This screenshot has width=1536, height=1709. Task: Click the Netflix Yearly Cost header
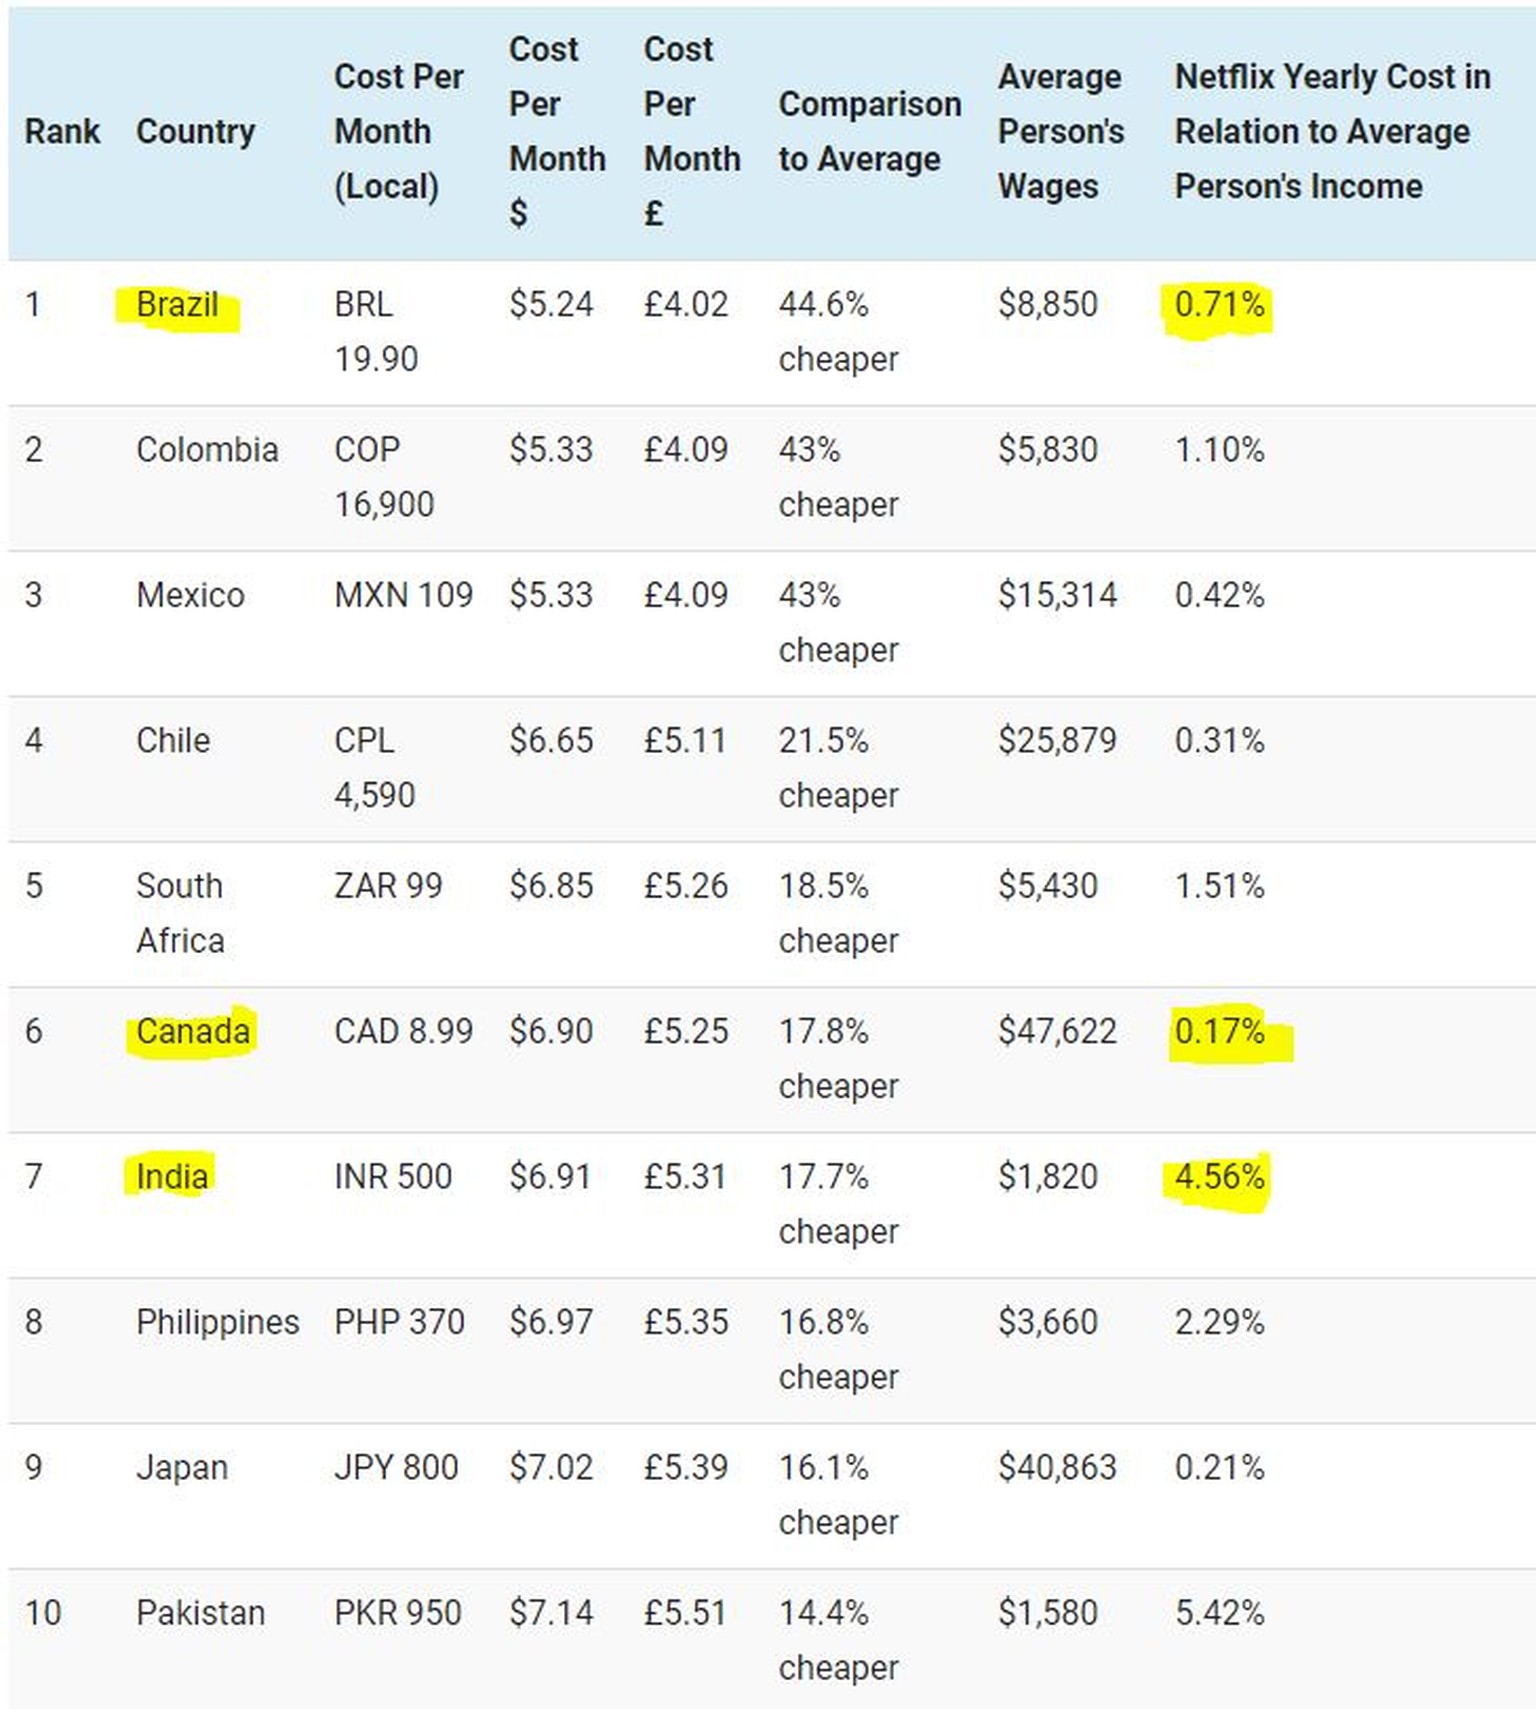coord(1331,131)
